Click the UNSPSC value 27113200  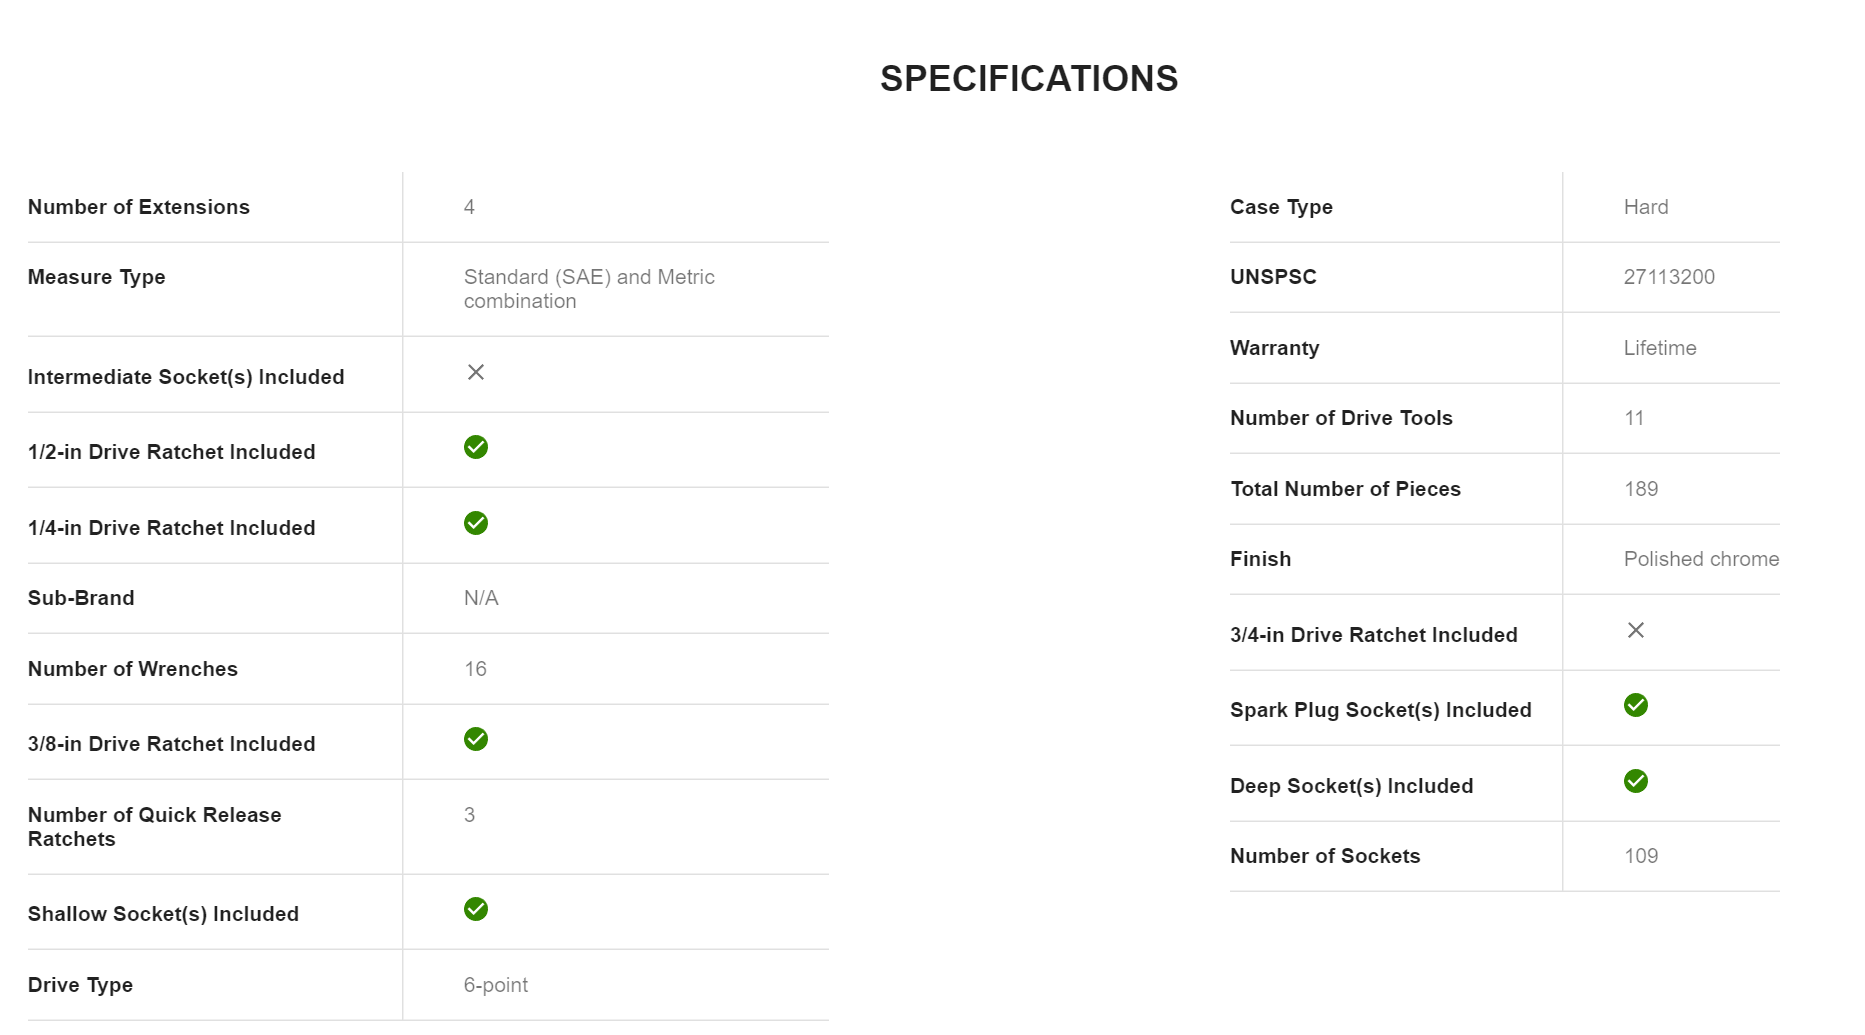pyautogui.click(x=1669, y=277)
